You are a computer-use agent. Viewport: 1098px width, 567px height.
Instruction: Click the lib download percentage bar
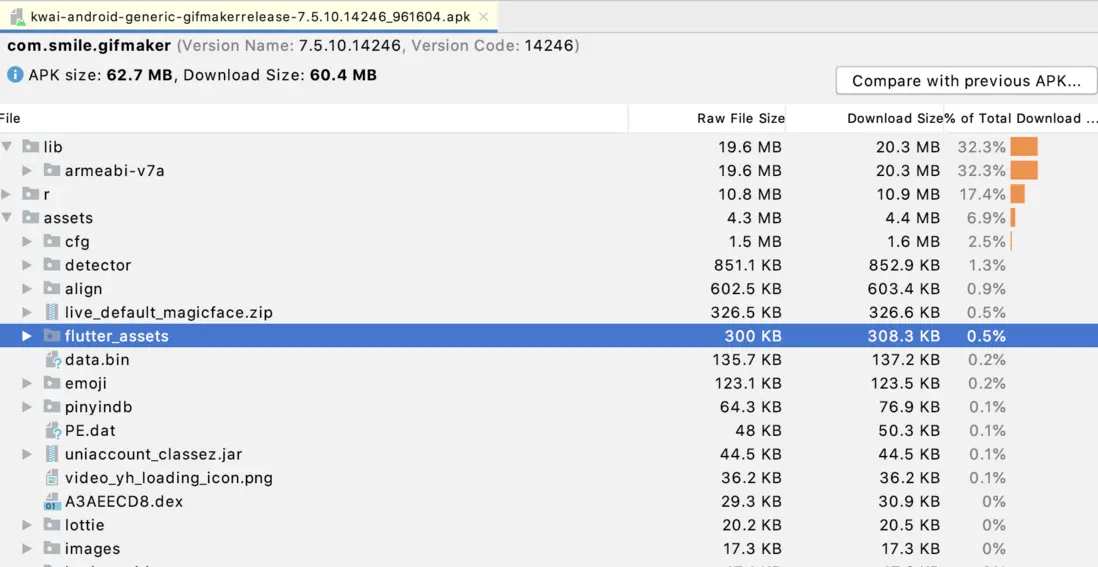(1024, 147)
